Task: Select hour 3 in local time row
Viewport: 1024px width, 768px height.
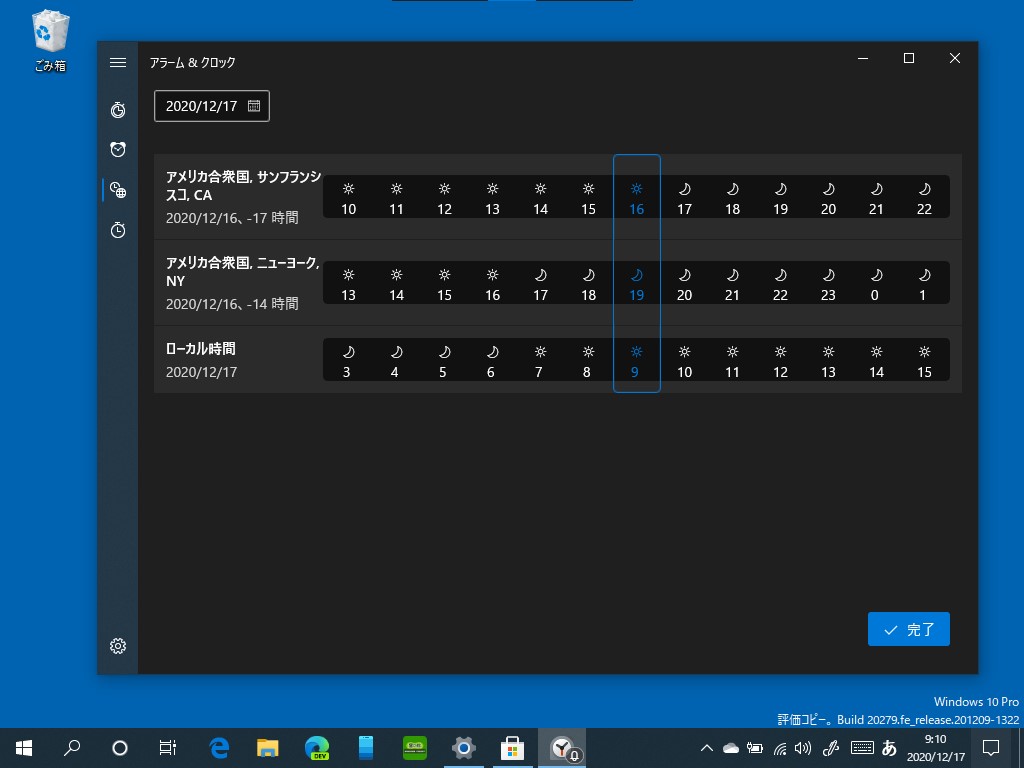Action: pos(347,362)
